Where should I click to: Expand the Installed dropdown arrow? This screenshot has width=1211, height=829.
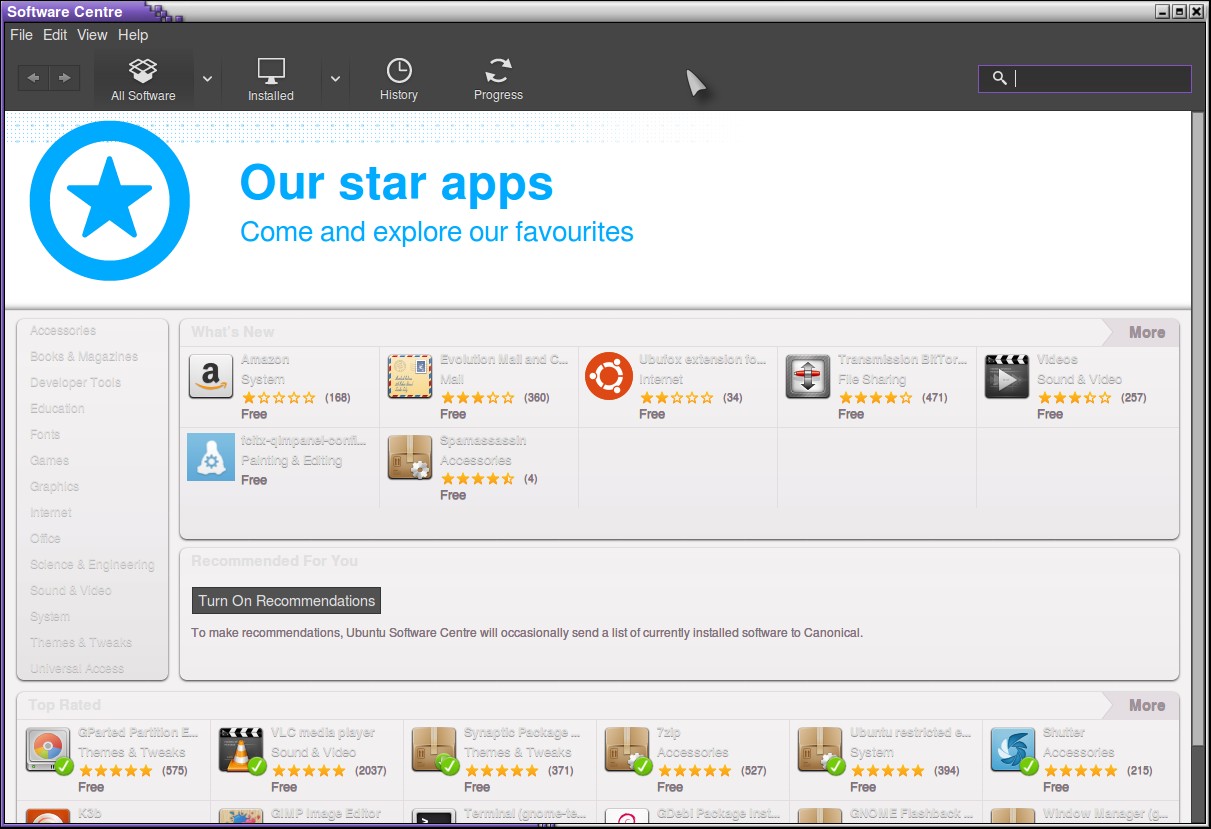pos(335,79)
